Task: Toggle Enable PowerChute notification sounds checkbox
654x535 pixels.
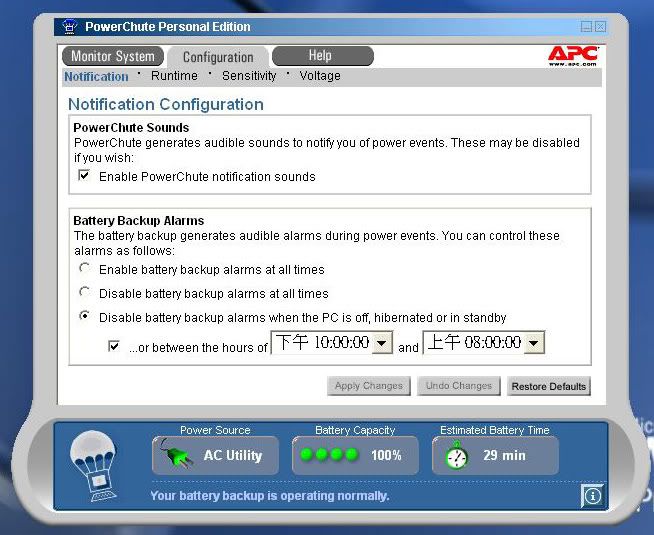Action: click(x=84, y=175)
